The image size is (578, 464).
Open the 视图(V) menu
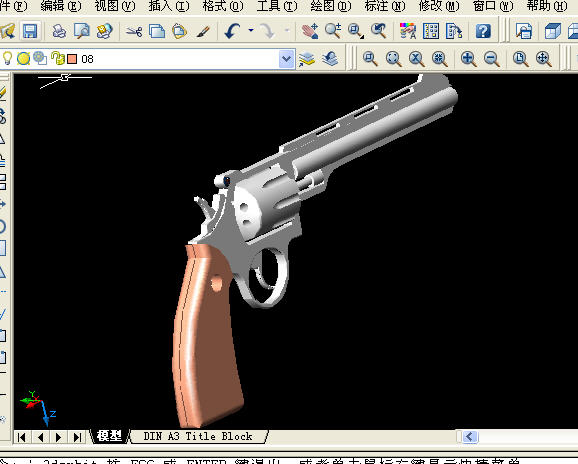115,6
